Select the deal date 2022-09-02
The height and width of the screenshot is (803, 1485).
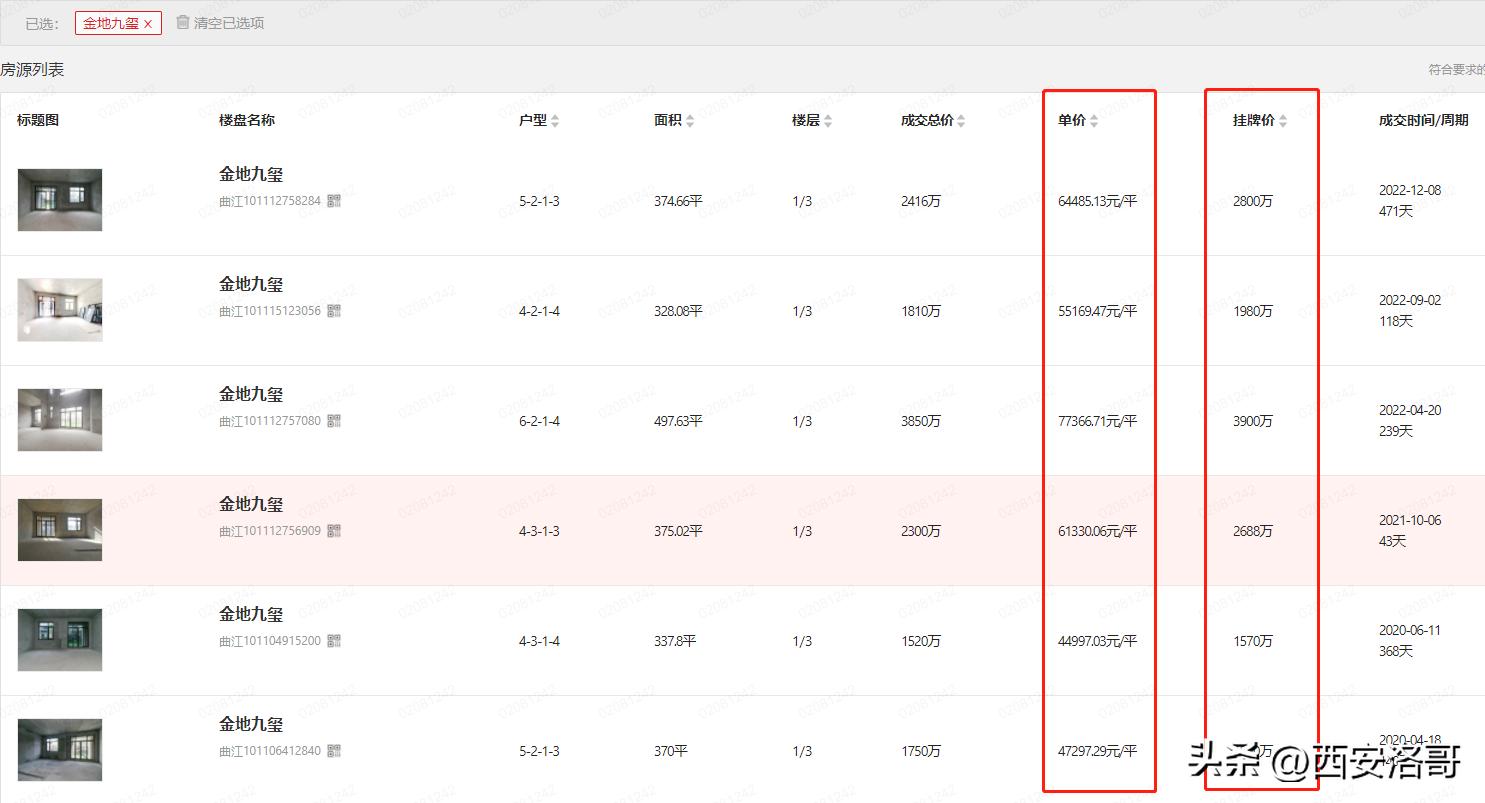1410,300
